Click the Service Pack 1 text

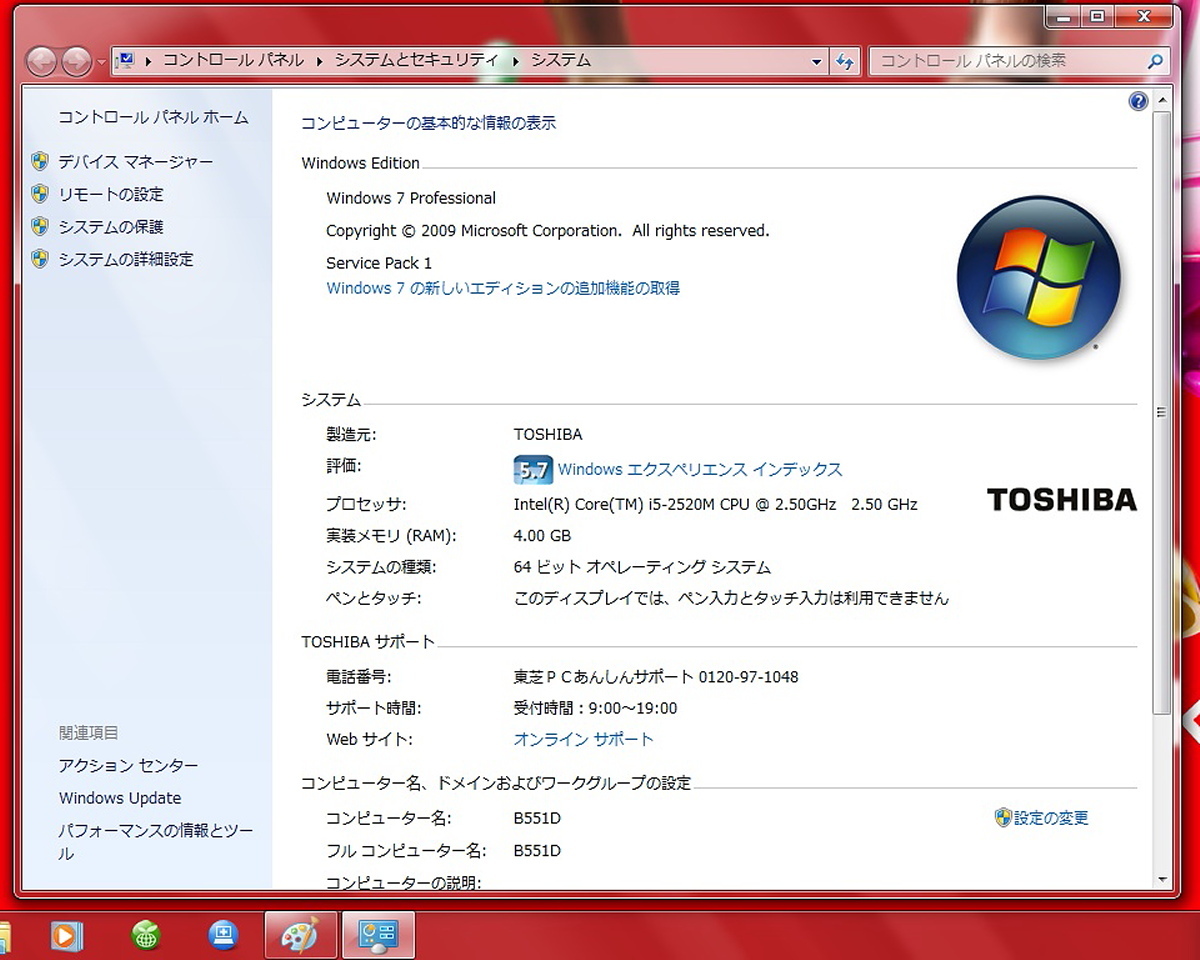click(x=379, y=263)
